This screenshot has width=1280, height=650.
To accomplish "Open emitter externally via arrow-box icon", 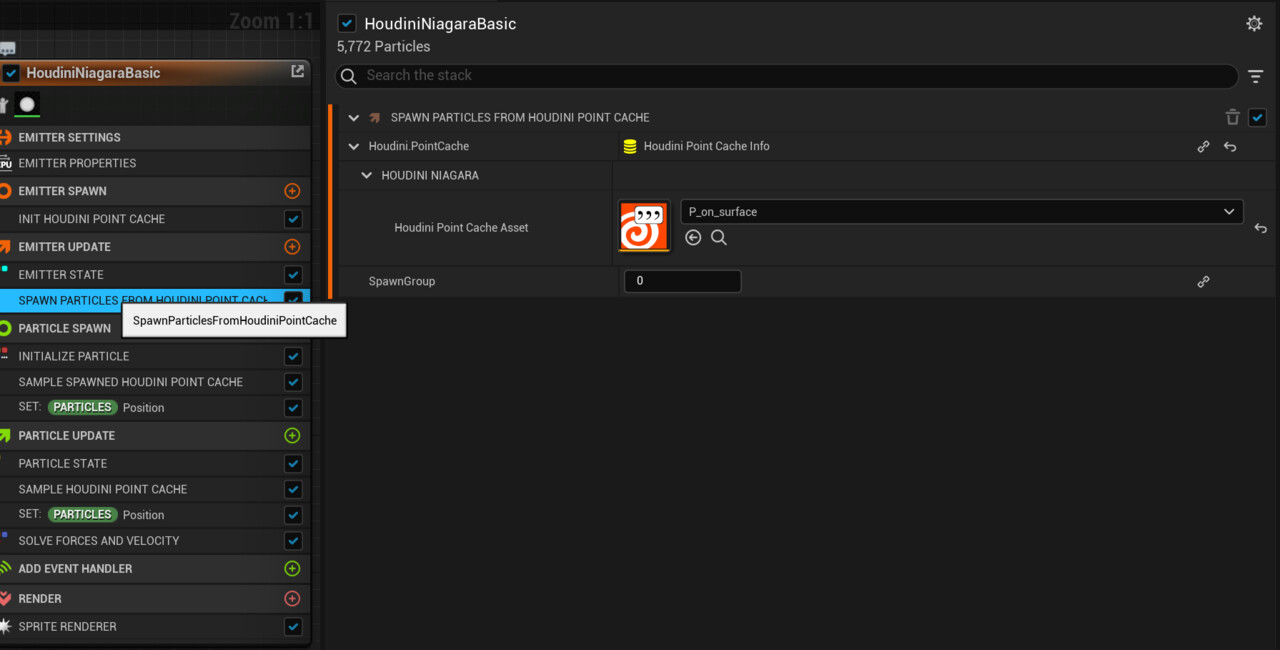I will click(x=297, y=71).
